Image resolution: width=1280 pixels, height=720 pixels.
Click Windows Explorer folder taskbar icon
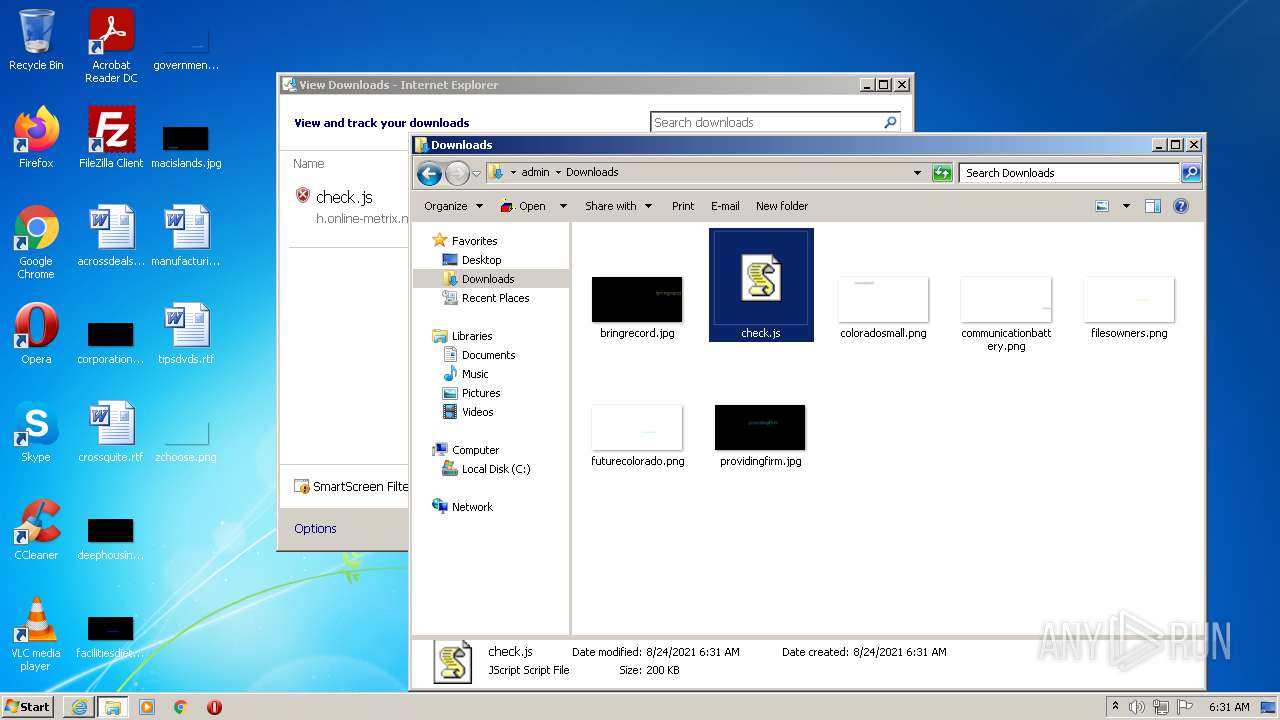[112, 707]
